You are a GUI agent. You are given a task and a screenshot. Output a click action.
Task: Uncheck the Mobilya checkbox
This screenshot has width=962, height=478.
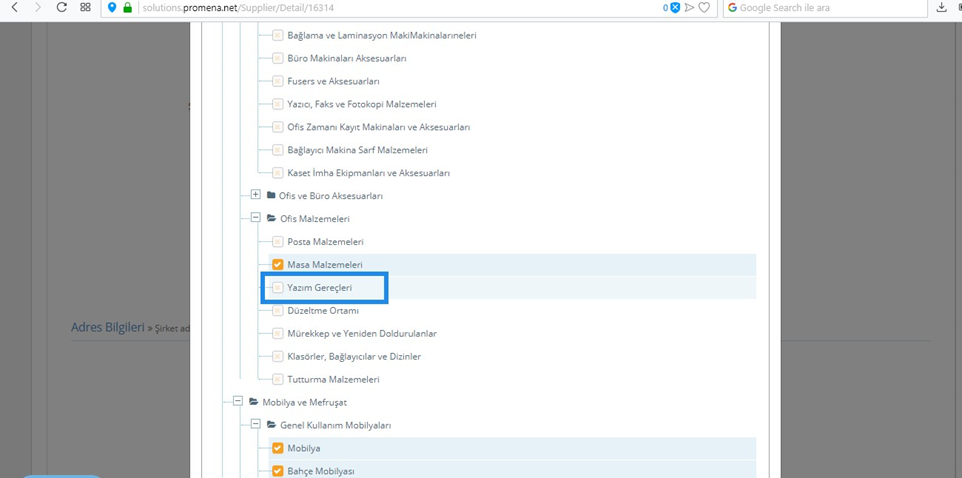(278, 448)
